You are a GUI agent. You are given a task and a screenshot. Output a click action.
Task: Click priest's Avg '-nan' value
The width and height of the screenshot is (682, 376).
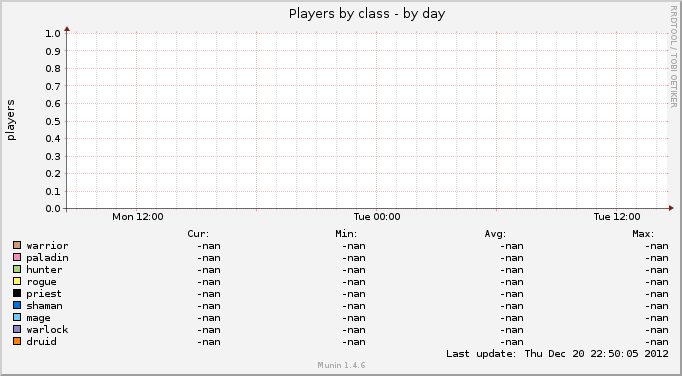coord(512,294)
